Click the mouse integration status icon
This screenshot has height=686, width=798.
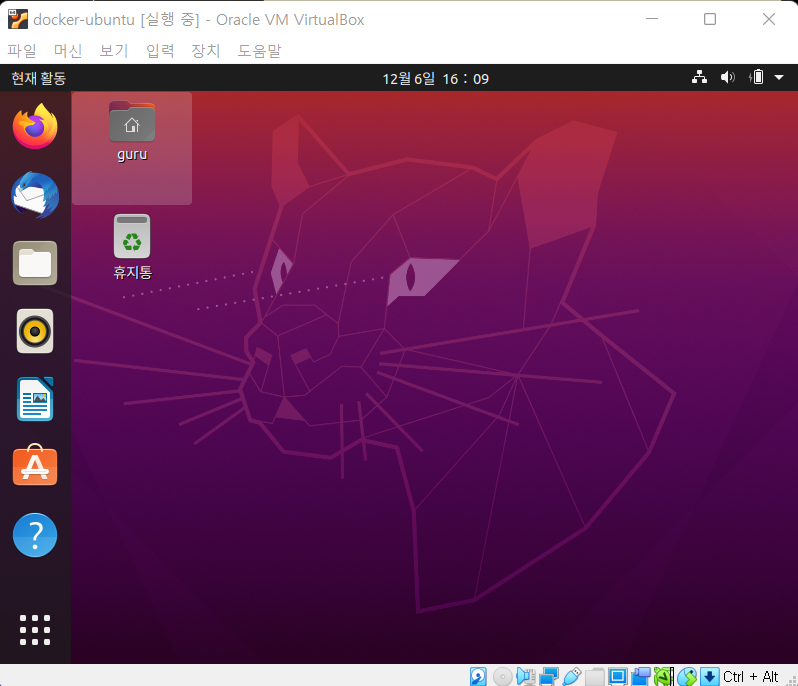coord(687,676)
